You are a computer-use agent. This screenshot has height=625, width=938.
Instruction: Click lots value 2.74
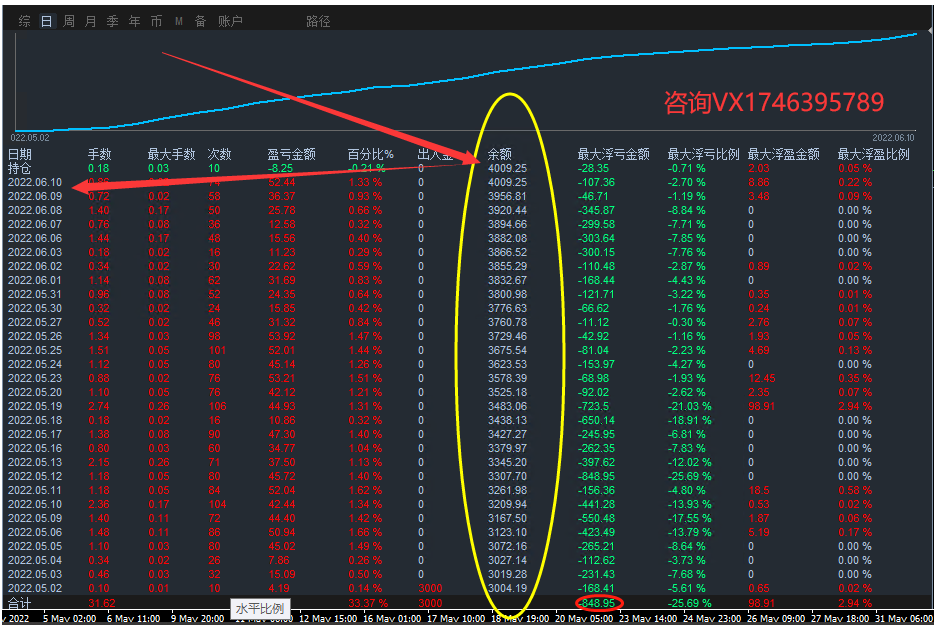[x=99, y=406]
